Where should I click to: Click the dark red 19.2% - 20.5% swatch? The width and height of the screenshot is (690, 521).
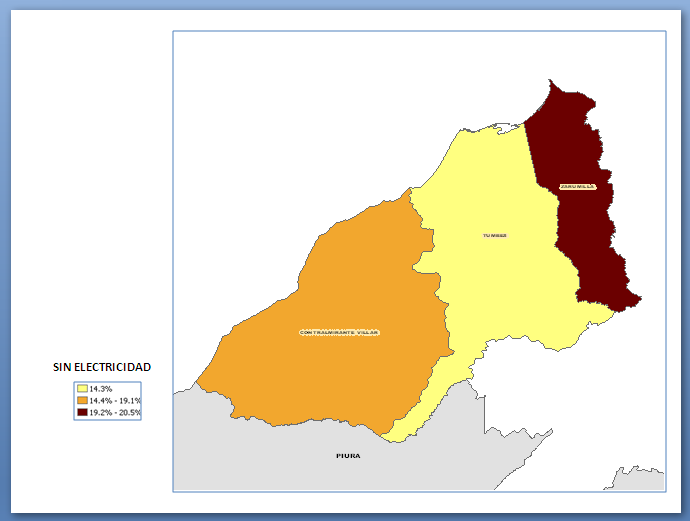point(82,412)
